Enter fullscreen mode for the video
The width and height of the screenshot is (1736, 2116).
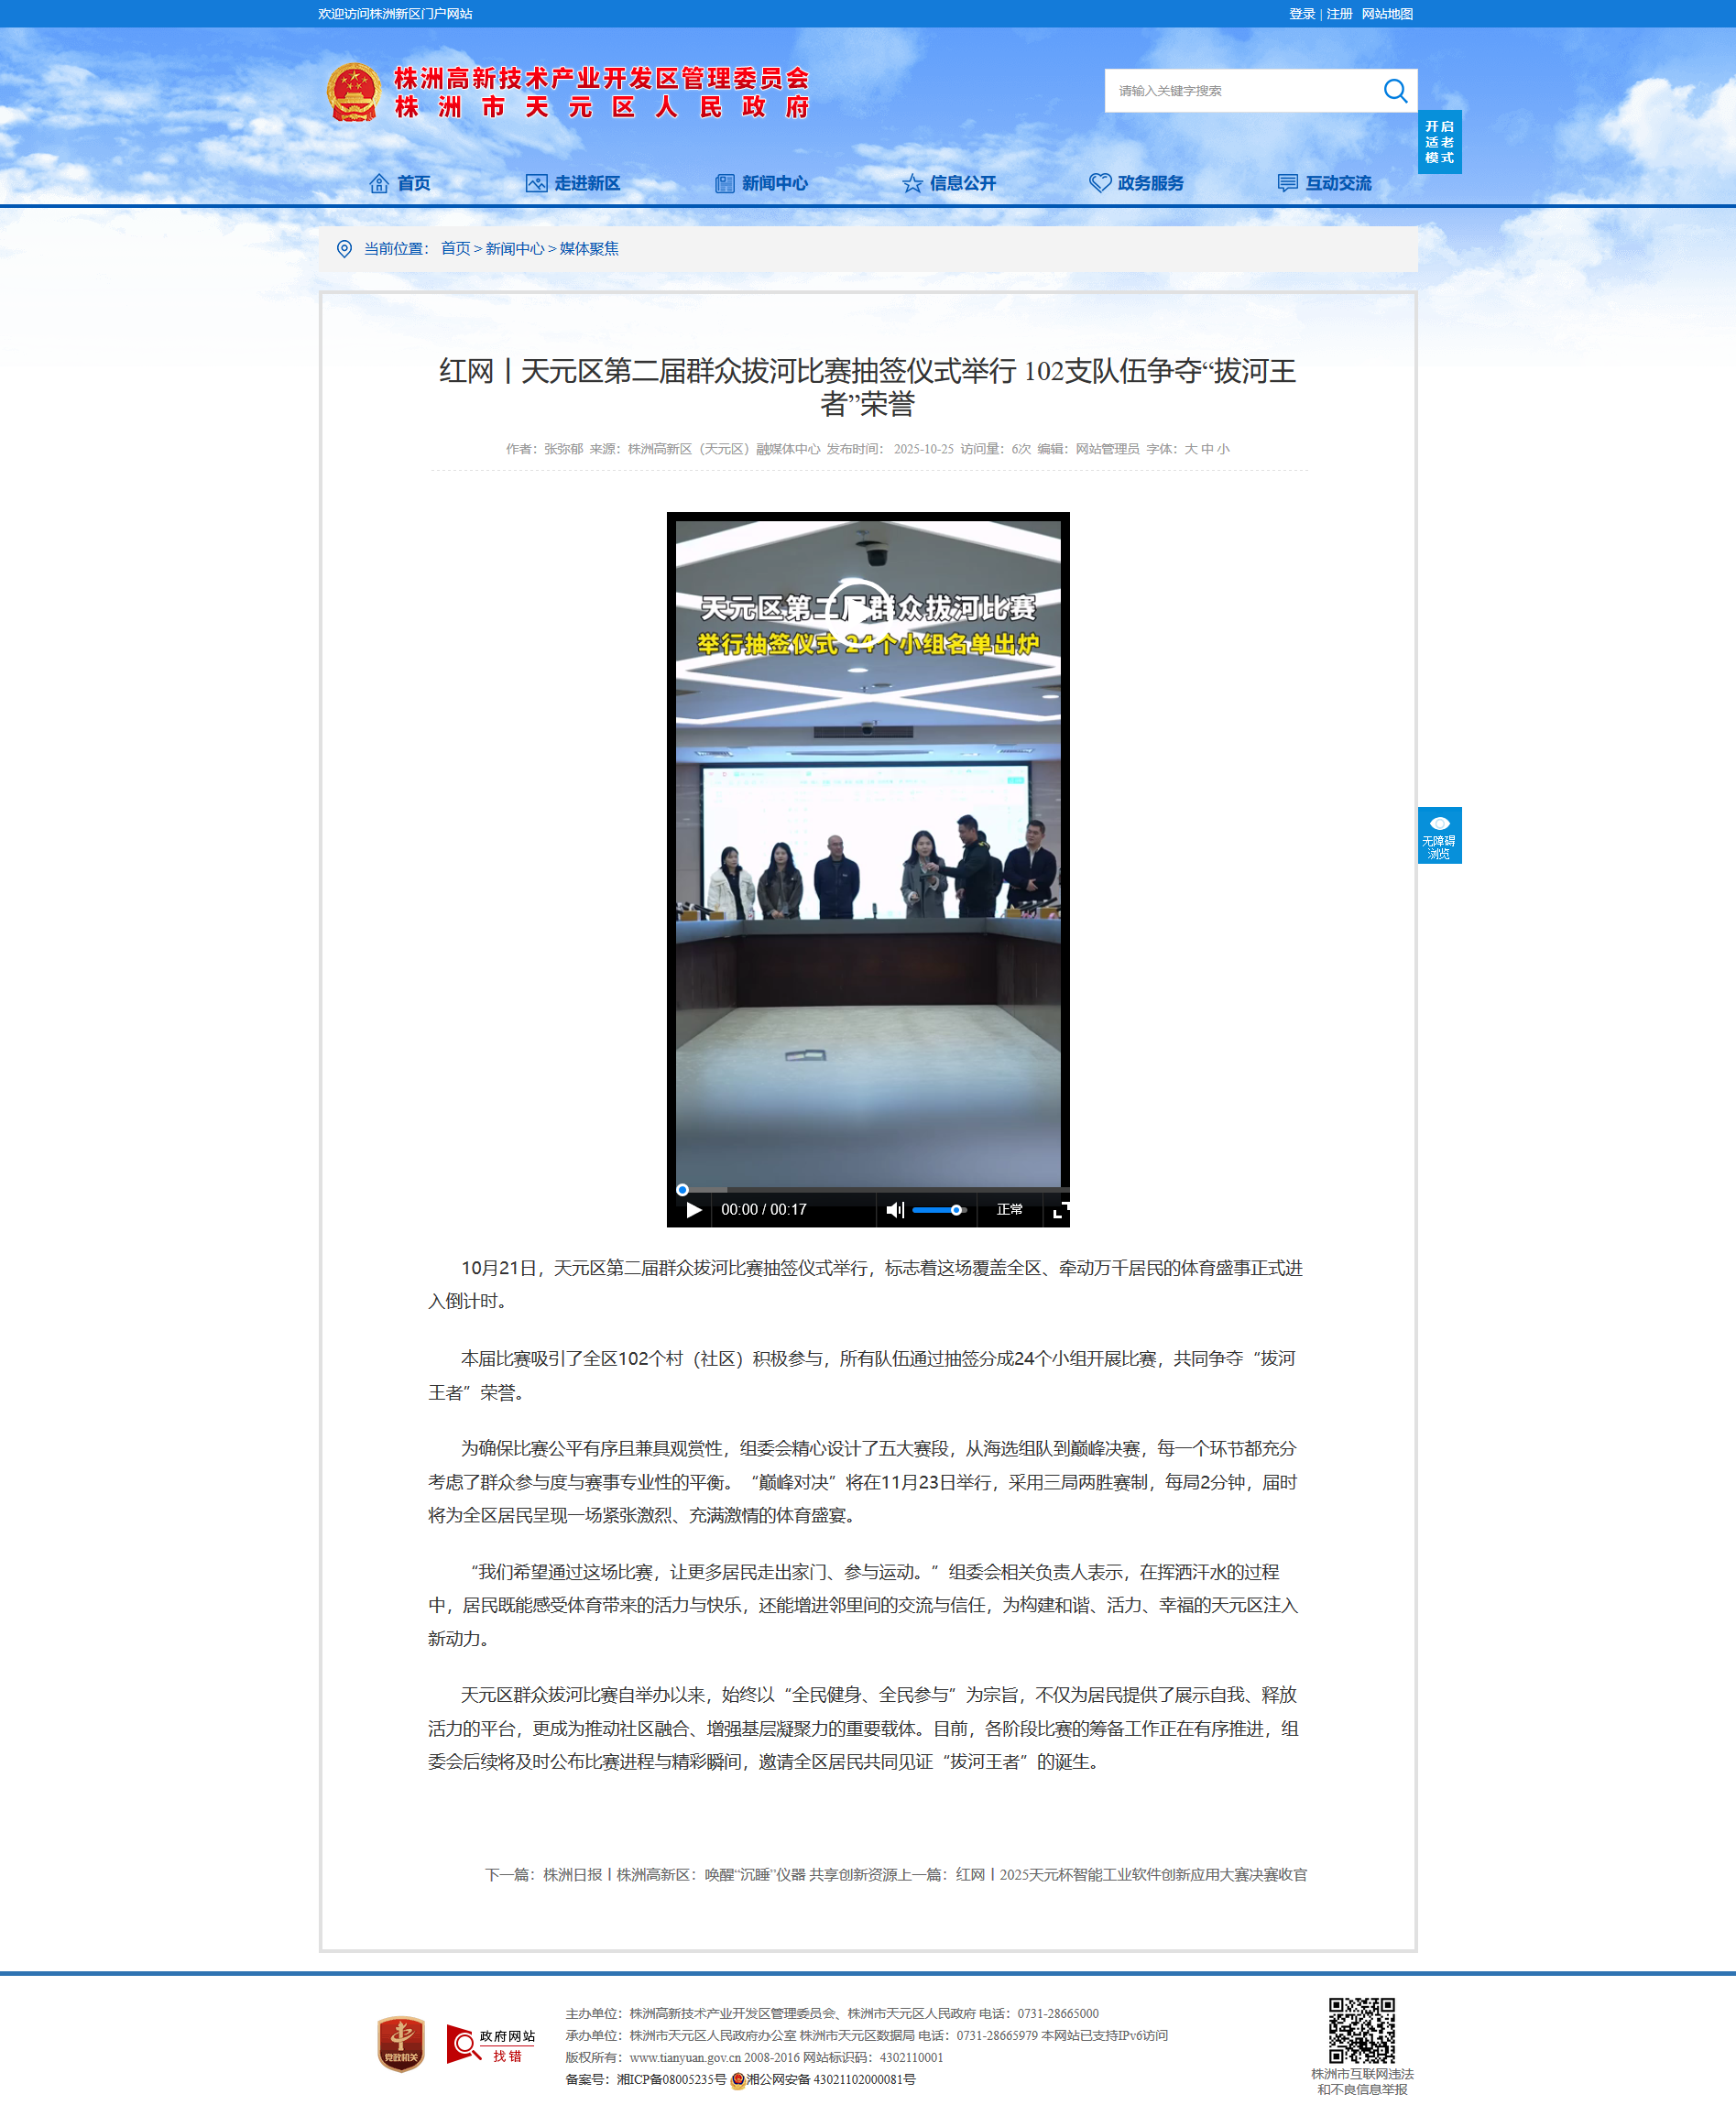point(1060,1211)
